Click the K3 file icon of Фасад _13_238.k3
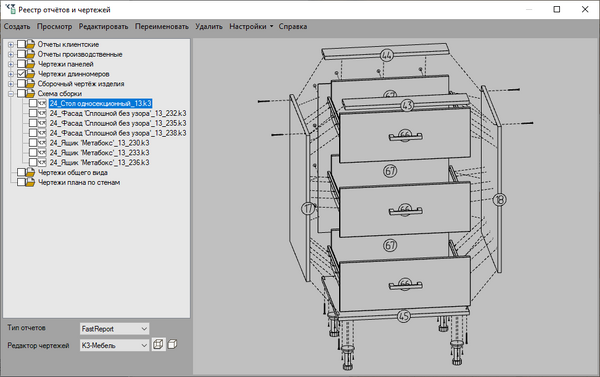The height and width of the screenshot is (377, 600). click(42, 133)
